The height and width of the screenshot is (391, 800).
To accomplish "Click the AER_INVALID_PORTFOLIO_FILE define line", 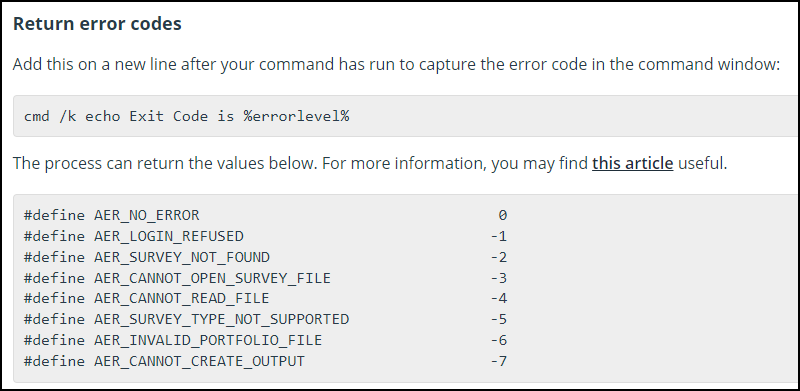I will [x=265, y=340].
